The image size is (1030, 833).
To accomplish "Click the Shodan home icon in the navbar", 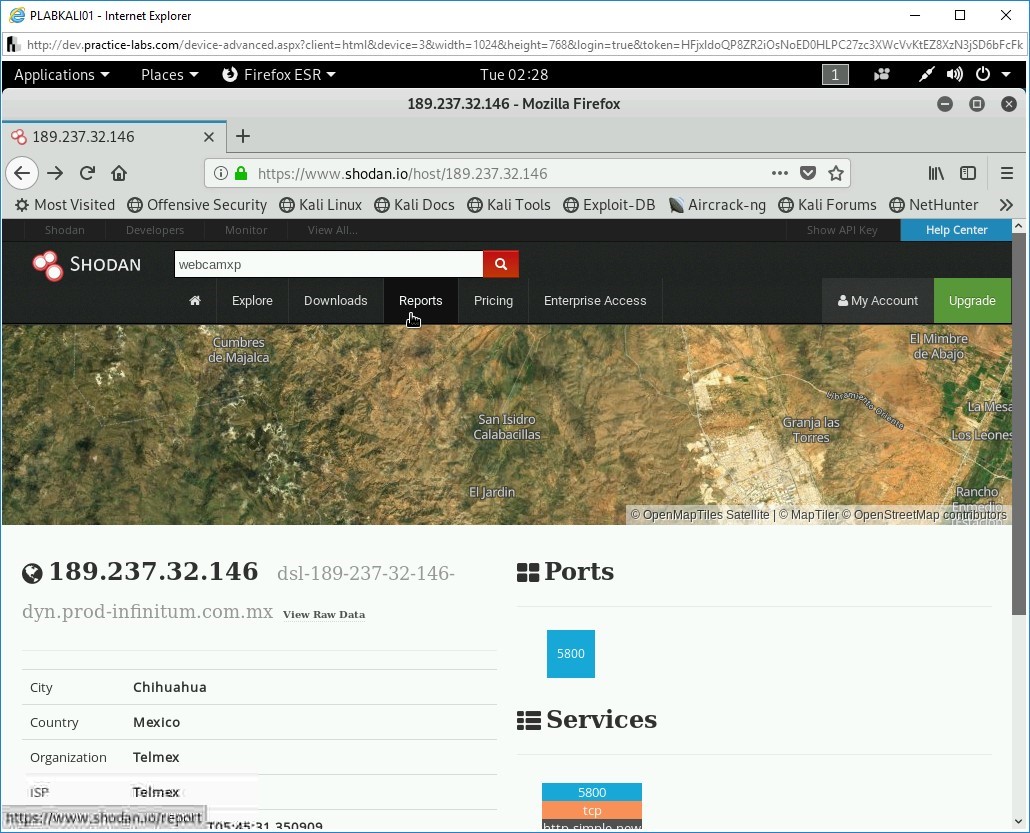I will coord(194,300).
